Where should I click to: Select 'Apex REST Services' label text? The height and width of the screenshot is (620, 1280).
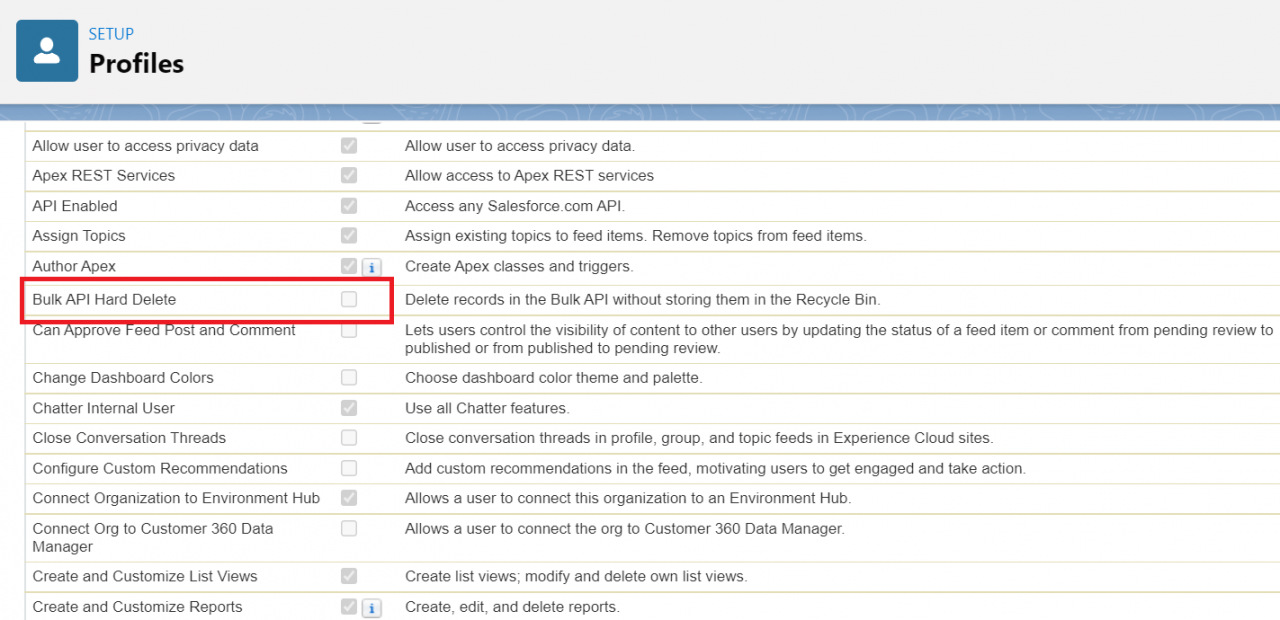(x=103, y=176)
